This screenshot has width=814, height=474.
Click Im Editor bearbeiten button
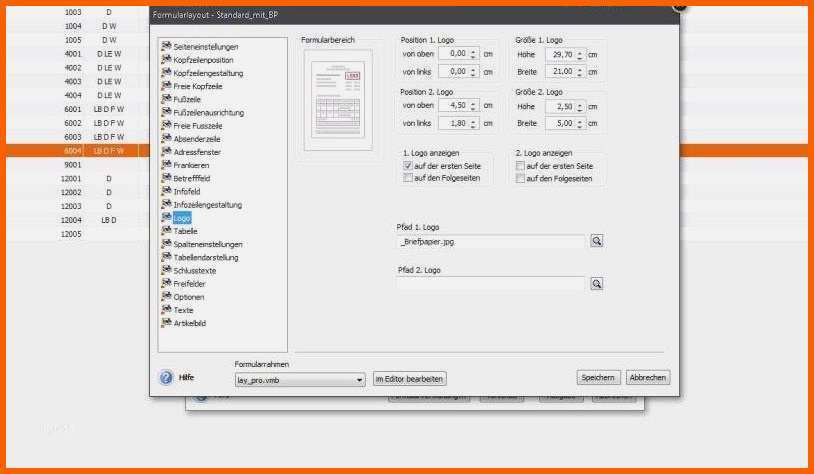click(410, 379)
